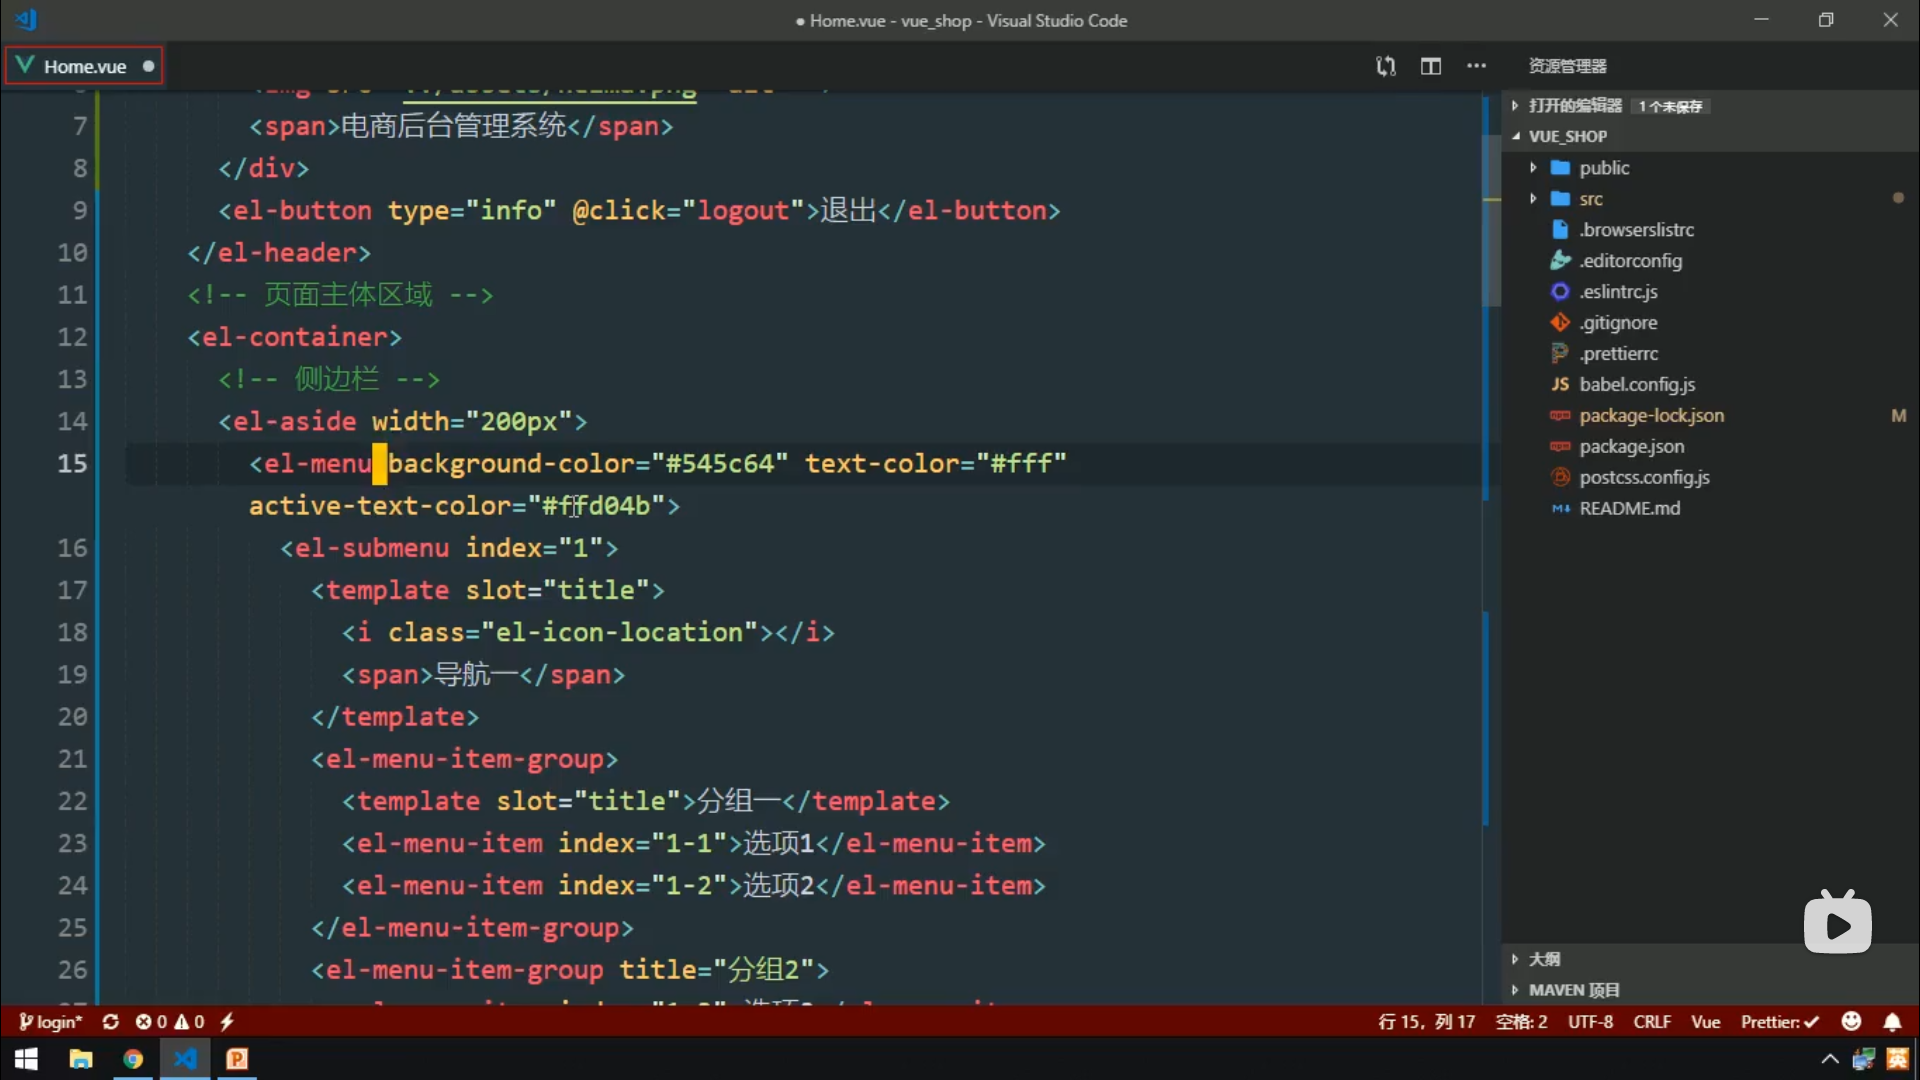Viewport: 1920px width, 1080px height.
Task: Open the public folder icon
Action: 1560,168
